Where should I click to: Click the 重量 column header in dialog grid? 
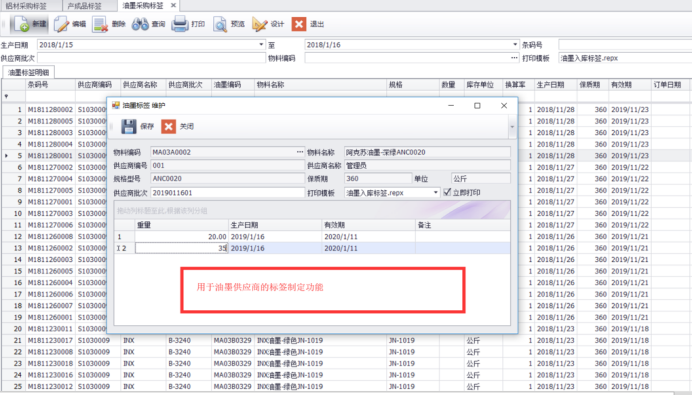[181, 225]
